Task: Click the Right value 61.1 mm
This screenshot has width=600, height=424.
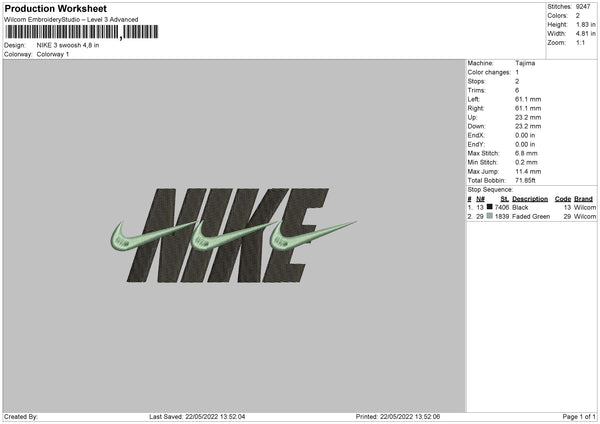Action: point(528,108)
